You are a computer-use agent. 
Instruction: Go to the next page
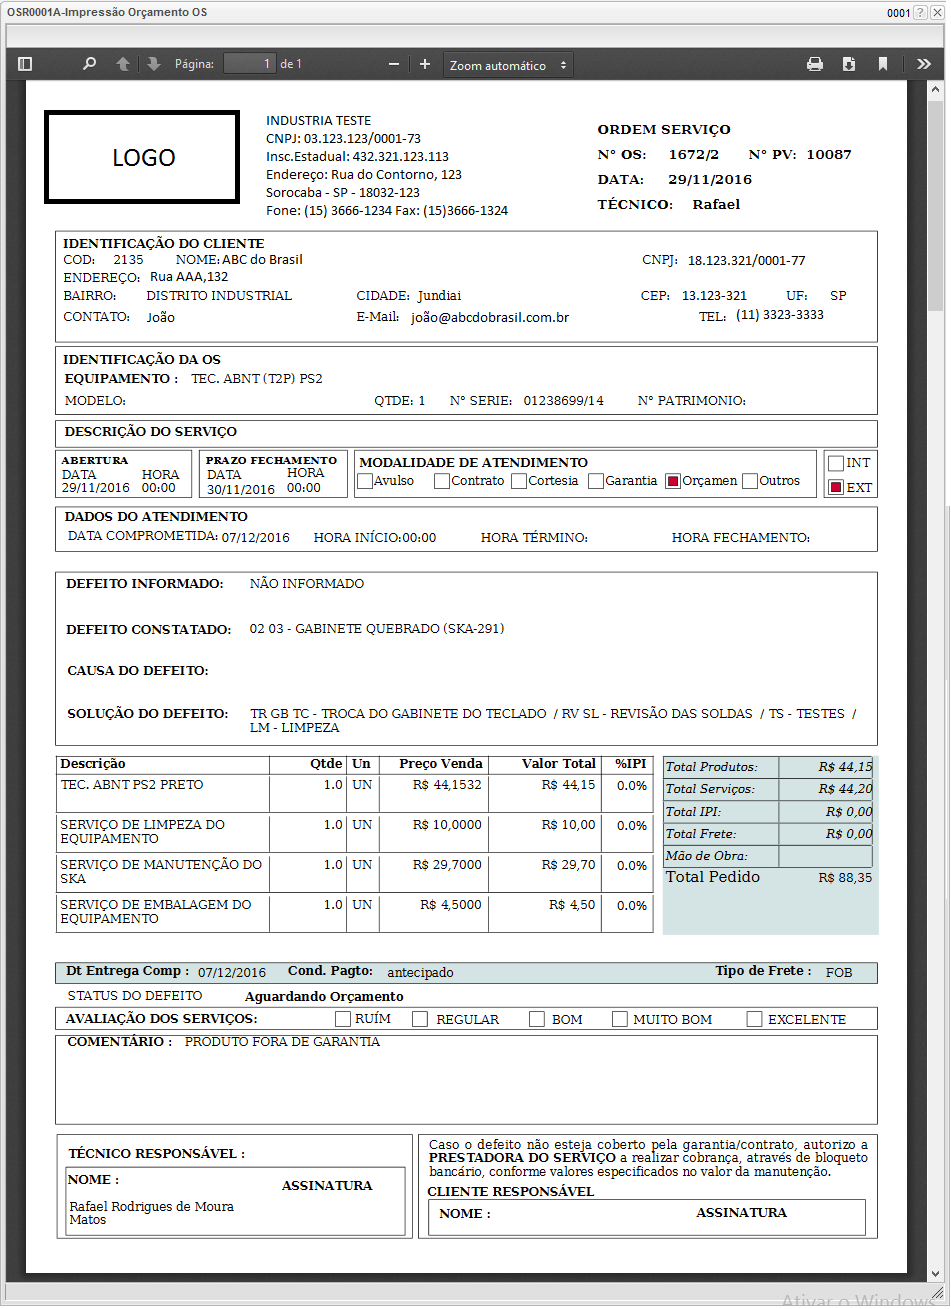pos(153,64)
